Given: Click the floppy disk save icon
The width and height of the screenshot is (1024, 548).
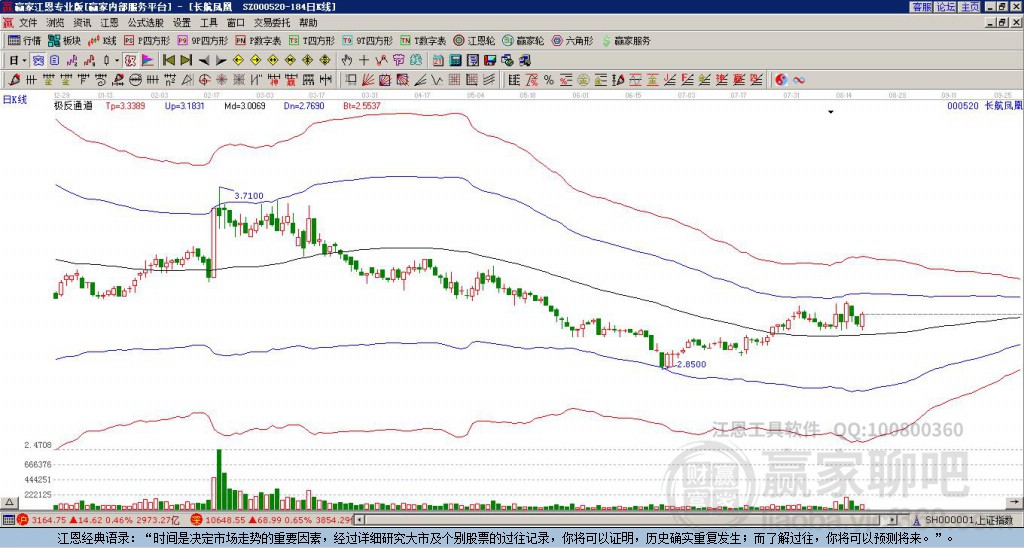Looking at the screenshot, I should pos(490,61).
